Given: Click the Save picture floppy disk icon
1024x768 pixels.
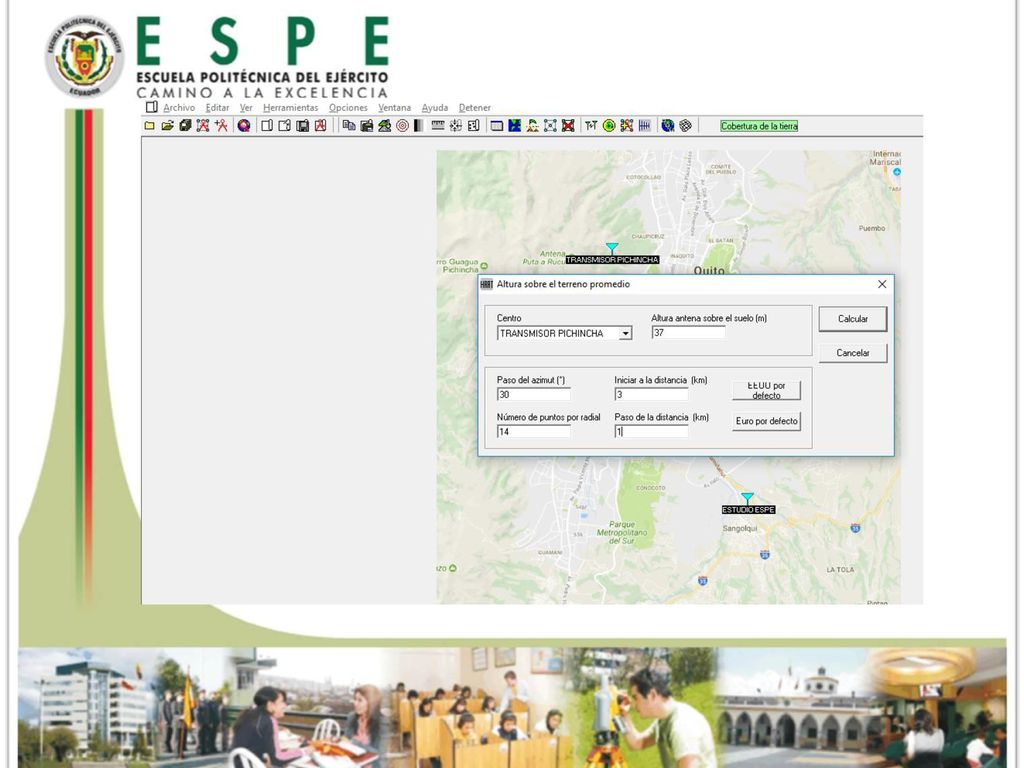Looking at the screenshot, I should tap(302, 125).
